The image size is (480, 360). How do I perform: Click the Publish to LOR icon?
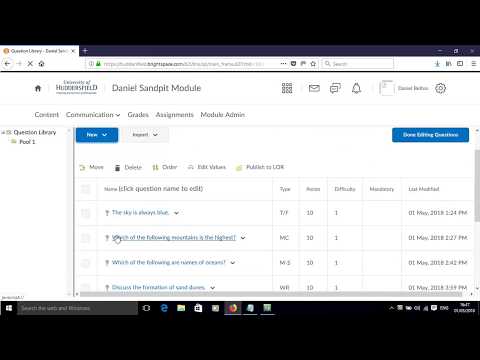(x=239, y=167)
